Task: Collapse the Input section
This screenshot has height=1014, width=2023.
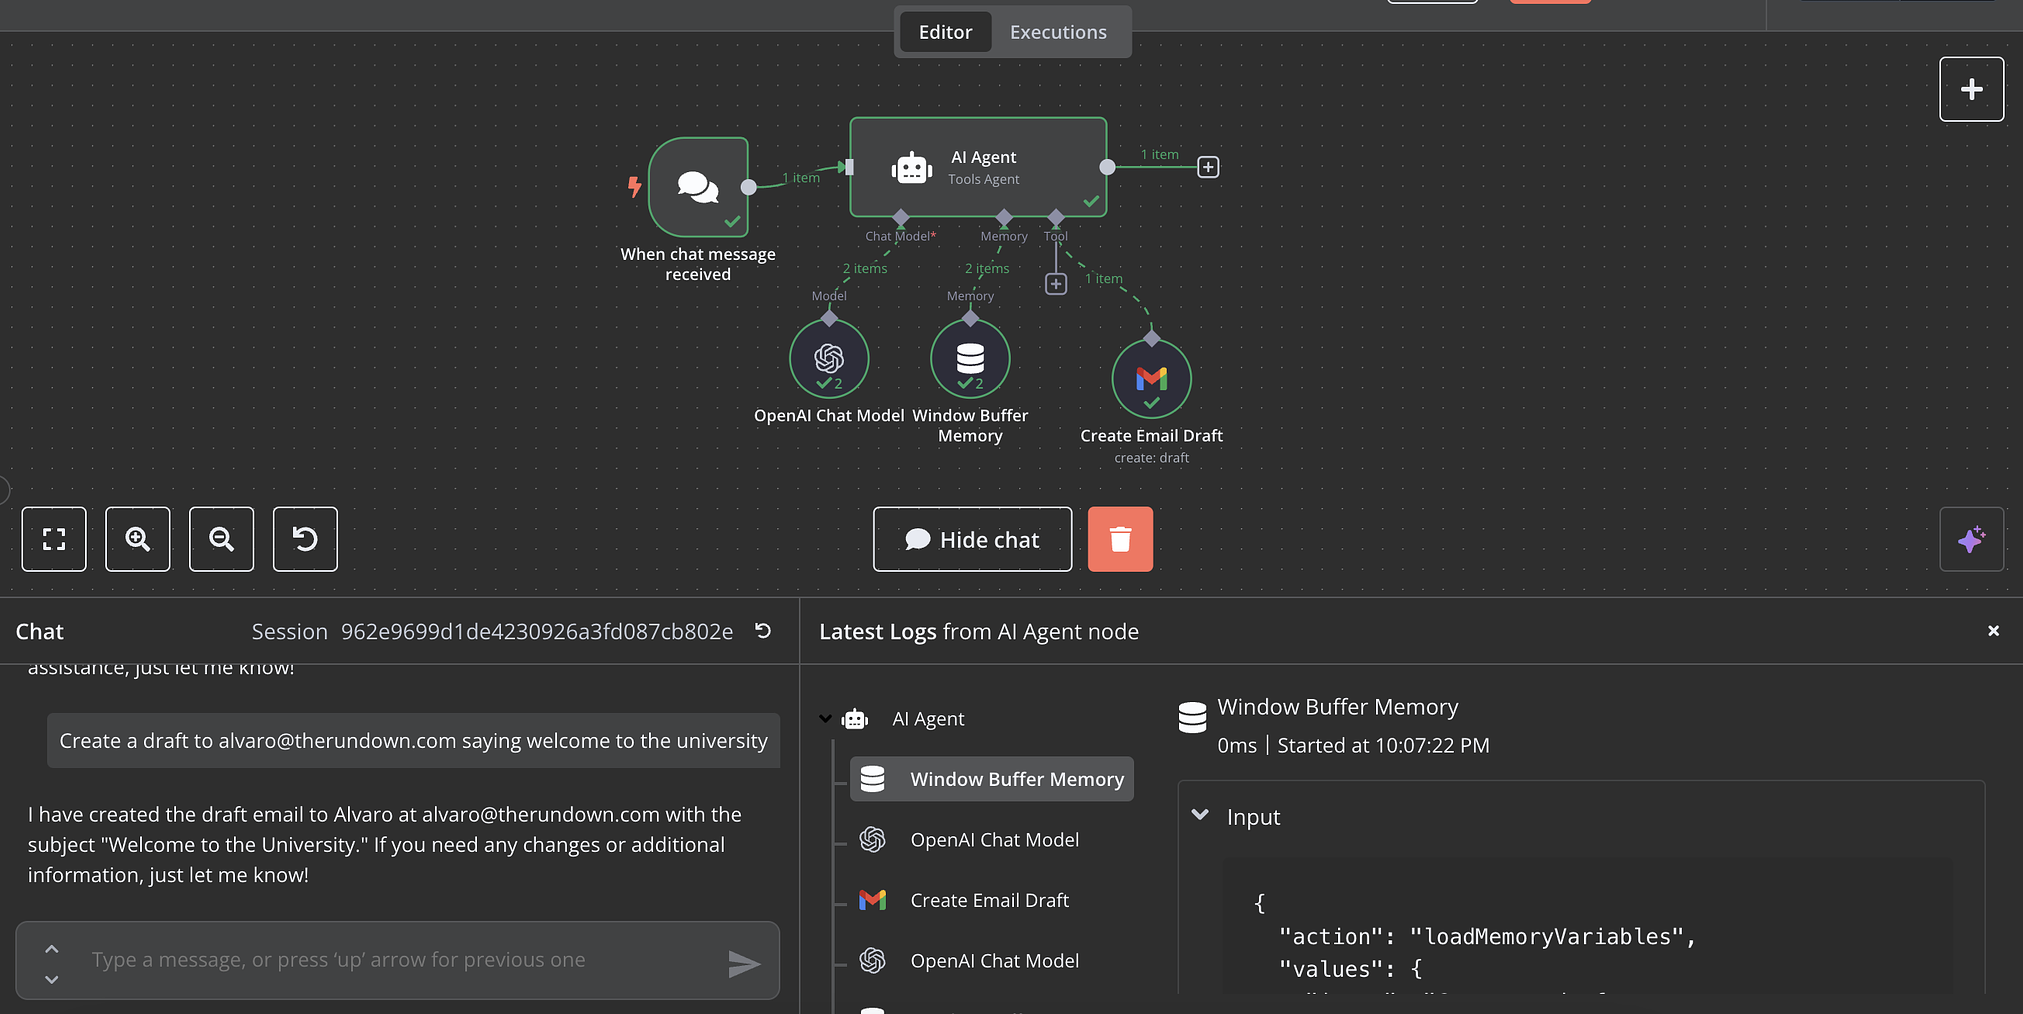Action: [x=1200, y=816]
